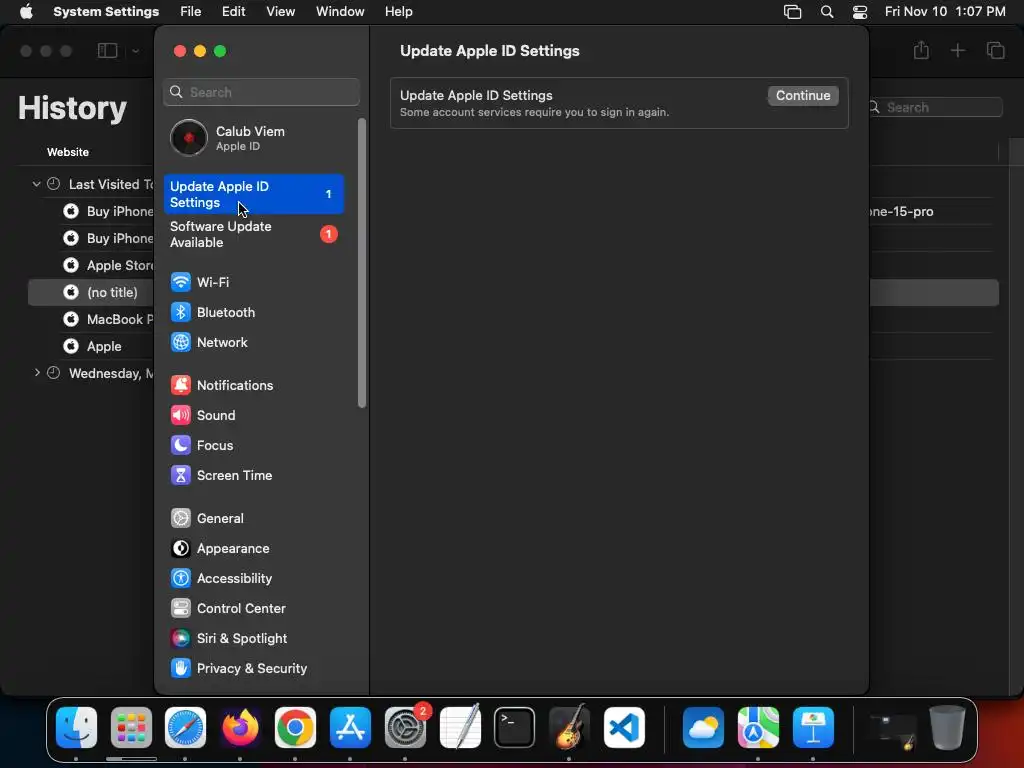The image size is (1024, 768).
Task: Select General settings
Action: 253,519
